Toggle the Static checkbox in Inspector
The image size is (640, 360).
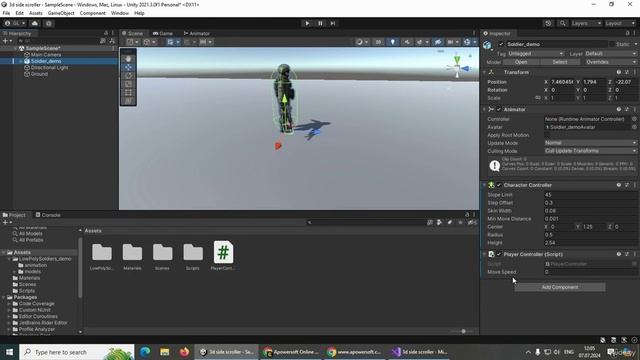tap(611, 44)
